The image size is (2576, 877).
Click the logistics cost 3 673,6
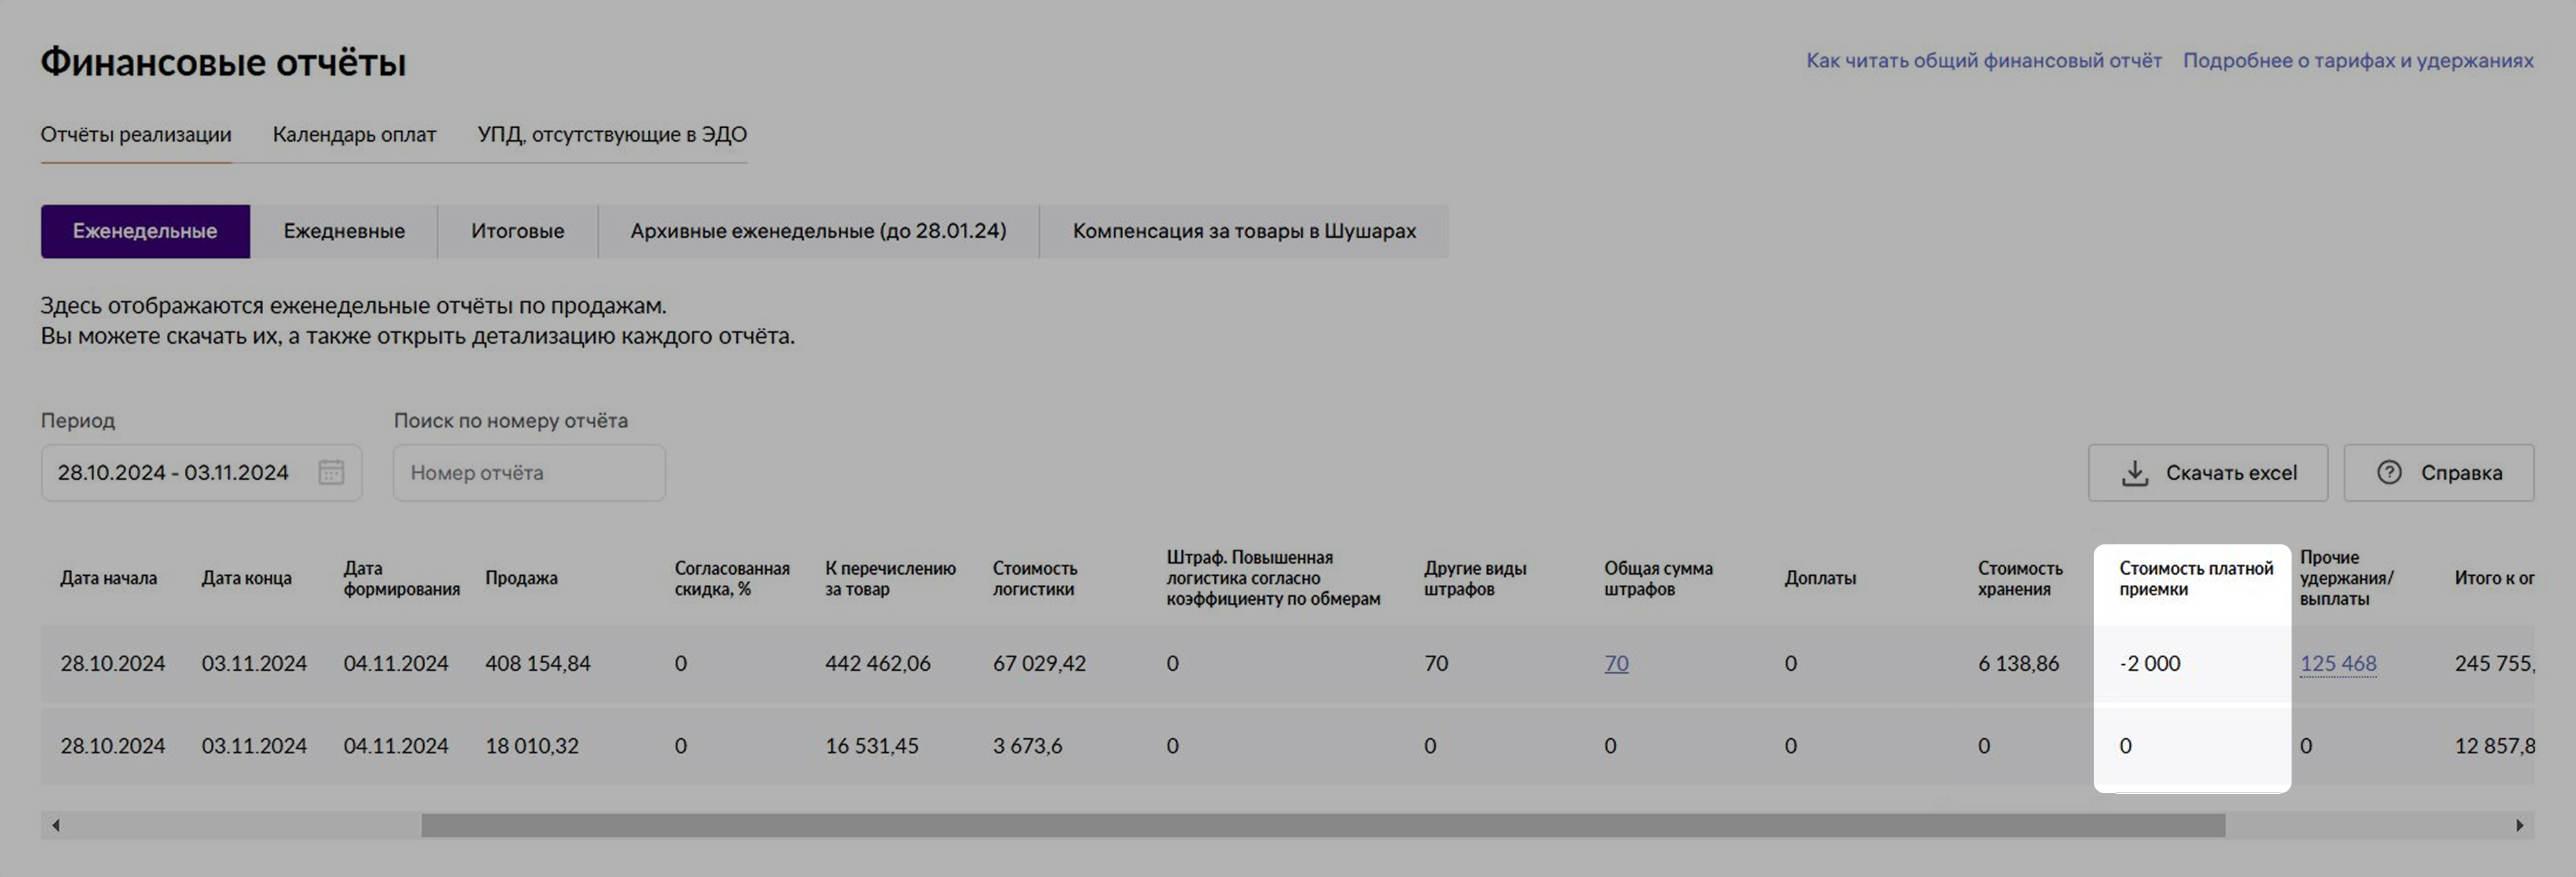click(1027, 745)
